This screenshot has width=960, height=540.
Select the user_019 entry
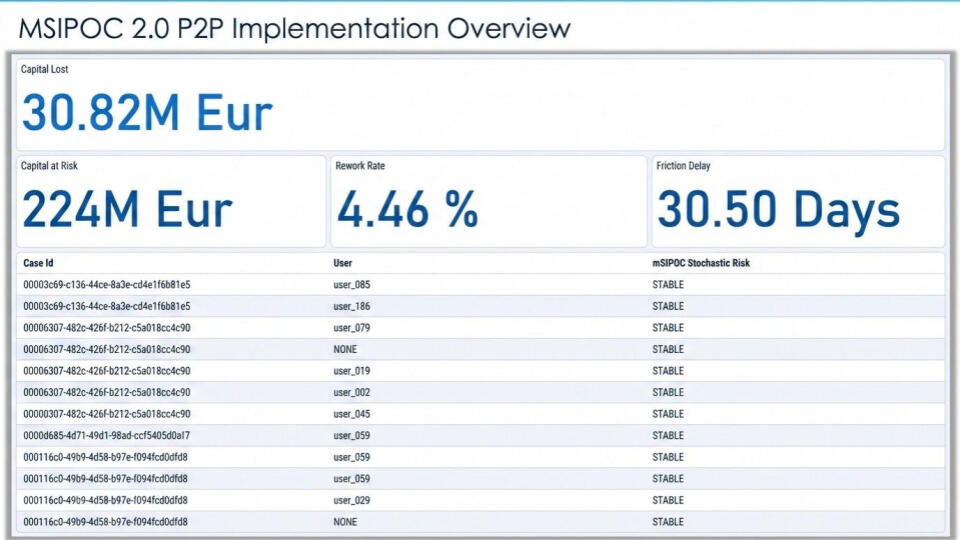(x=352, y=371)
